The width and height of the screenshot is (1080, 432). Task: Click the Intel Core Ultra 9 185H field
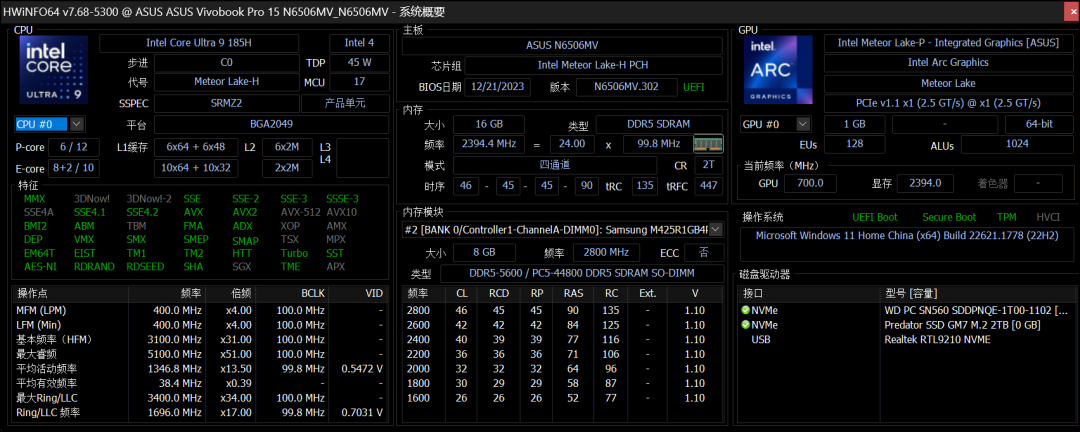click(x=199, y=43)
